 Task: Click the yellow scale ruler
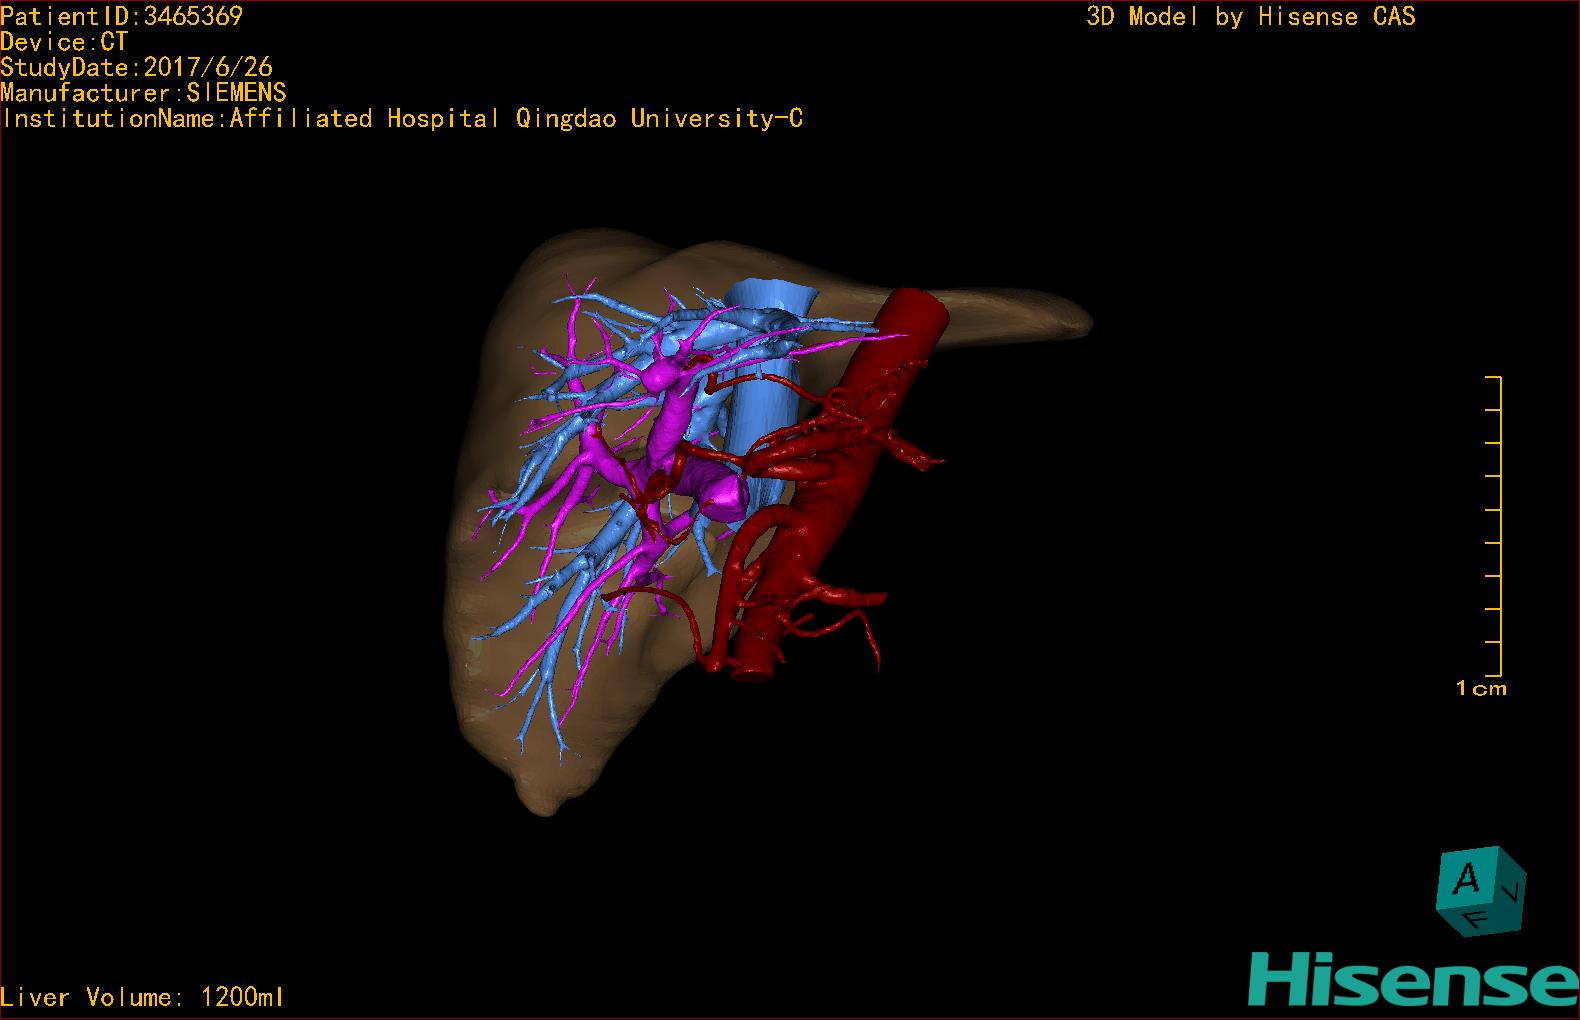[1494, 526]
